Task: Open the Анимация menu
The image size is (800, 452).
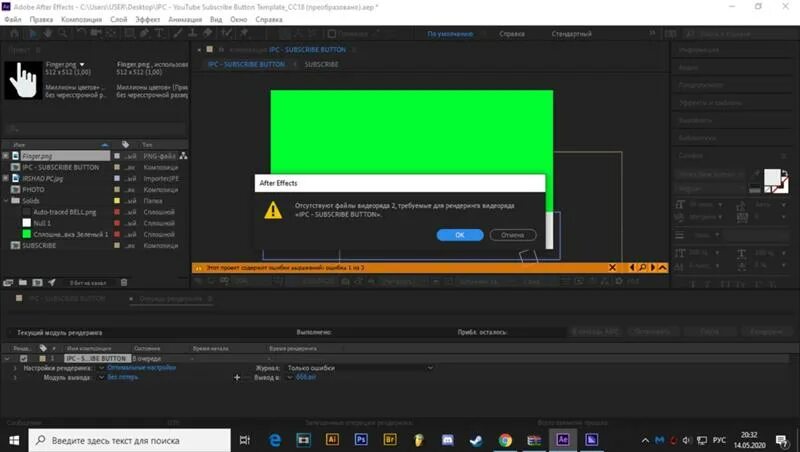Action: [x=185, y=19]
